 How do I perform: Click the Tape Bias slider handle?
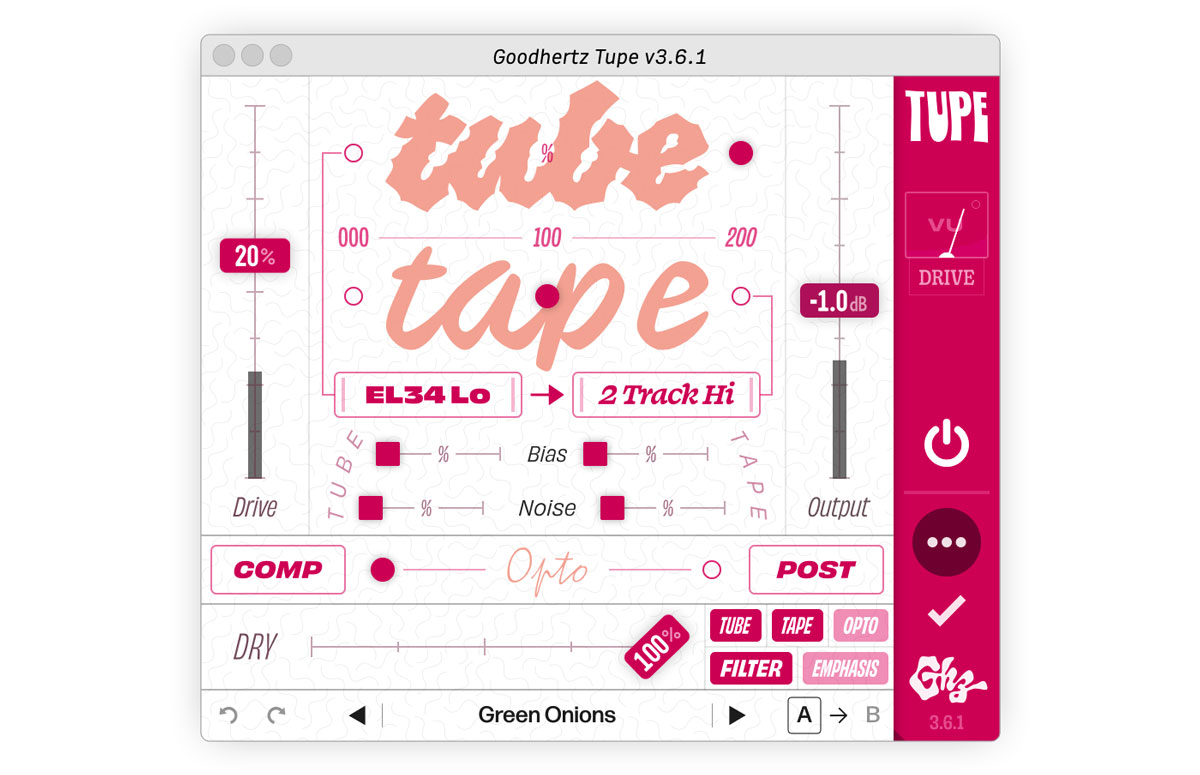point(595,454)
